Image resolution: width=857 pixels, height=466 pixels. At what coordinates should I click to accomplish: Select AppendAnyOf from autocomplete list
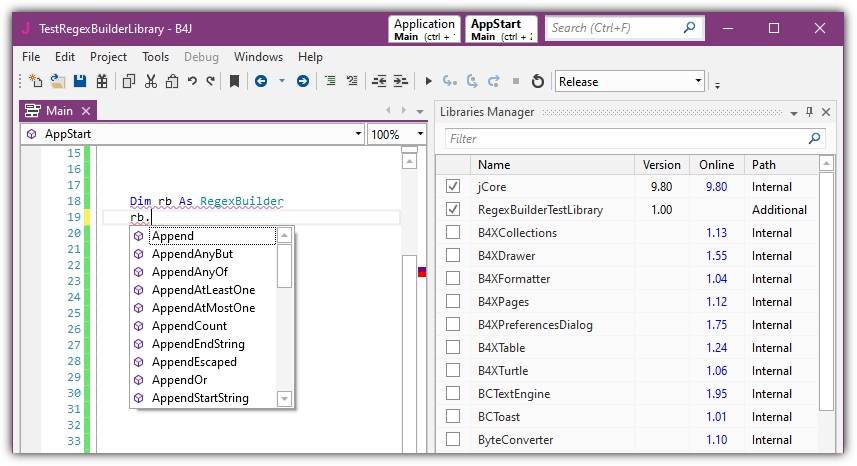189,272
